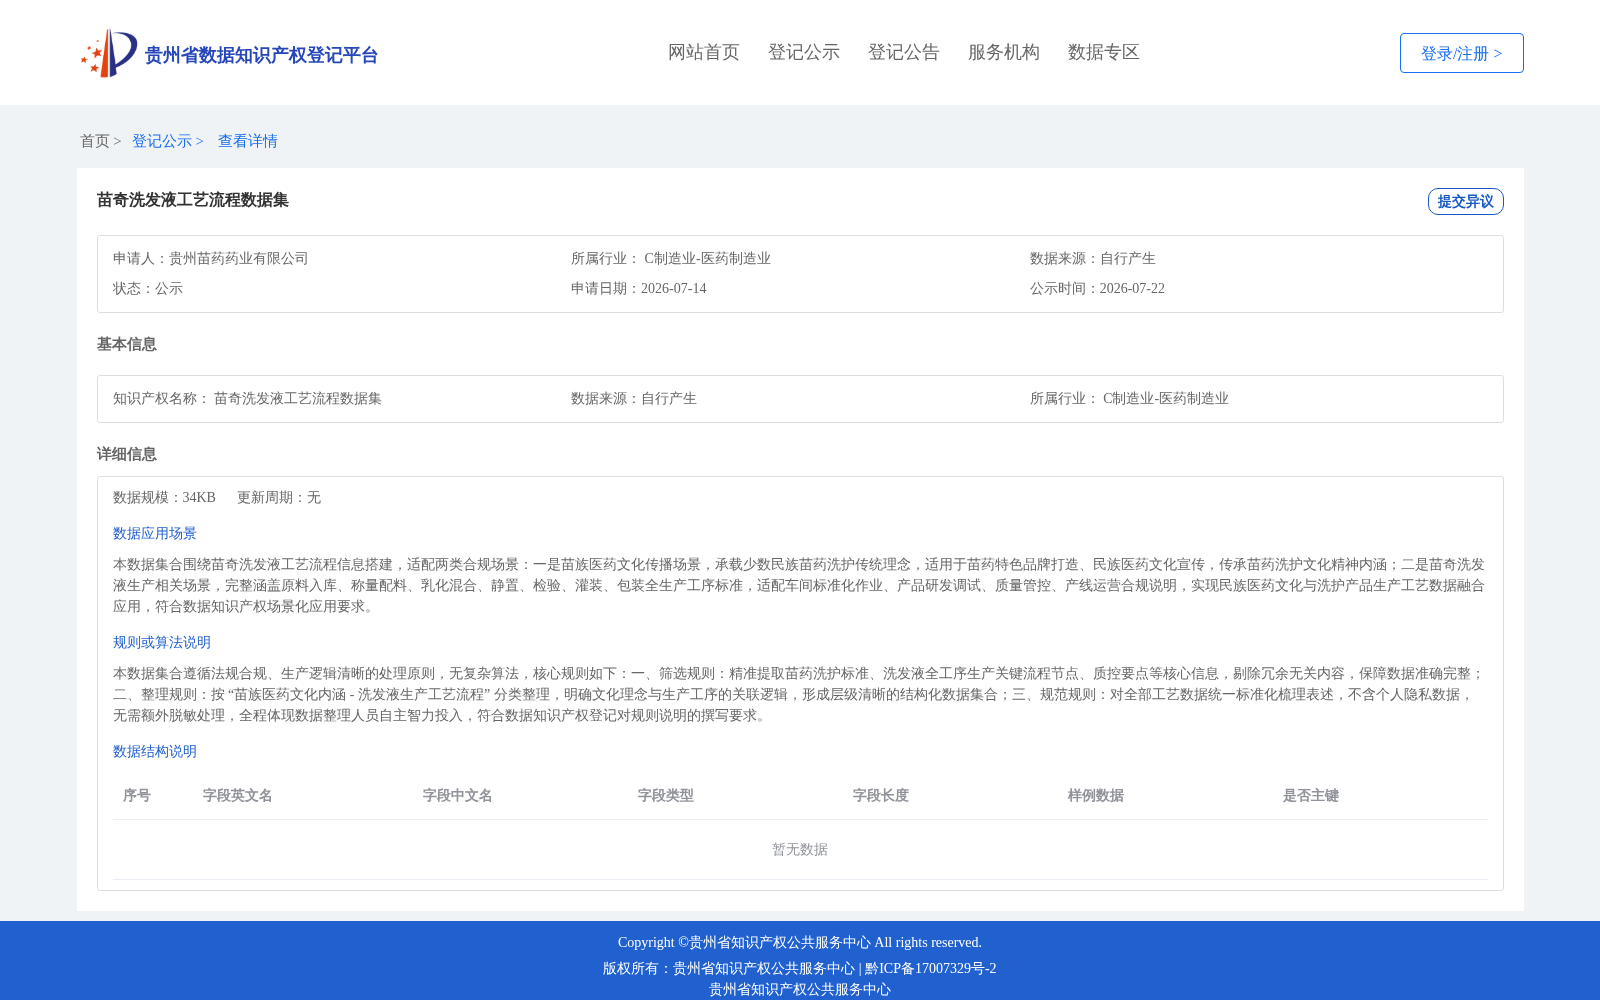Click the 字段类型 column header

tap(666, 795)
